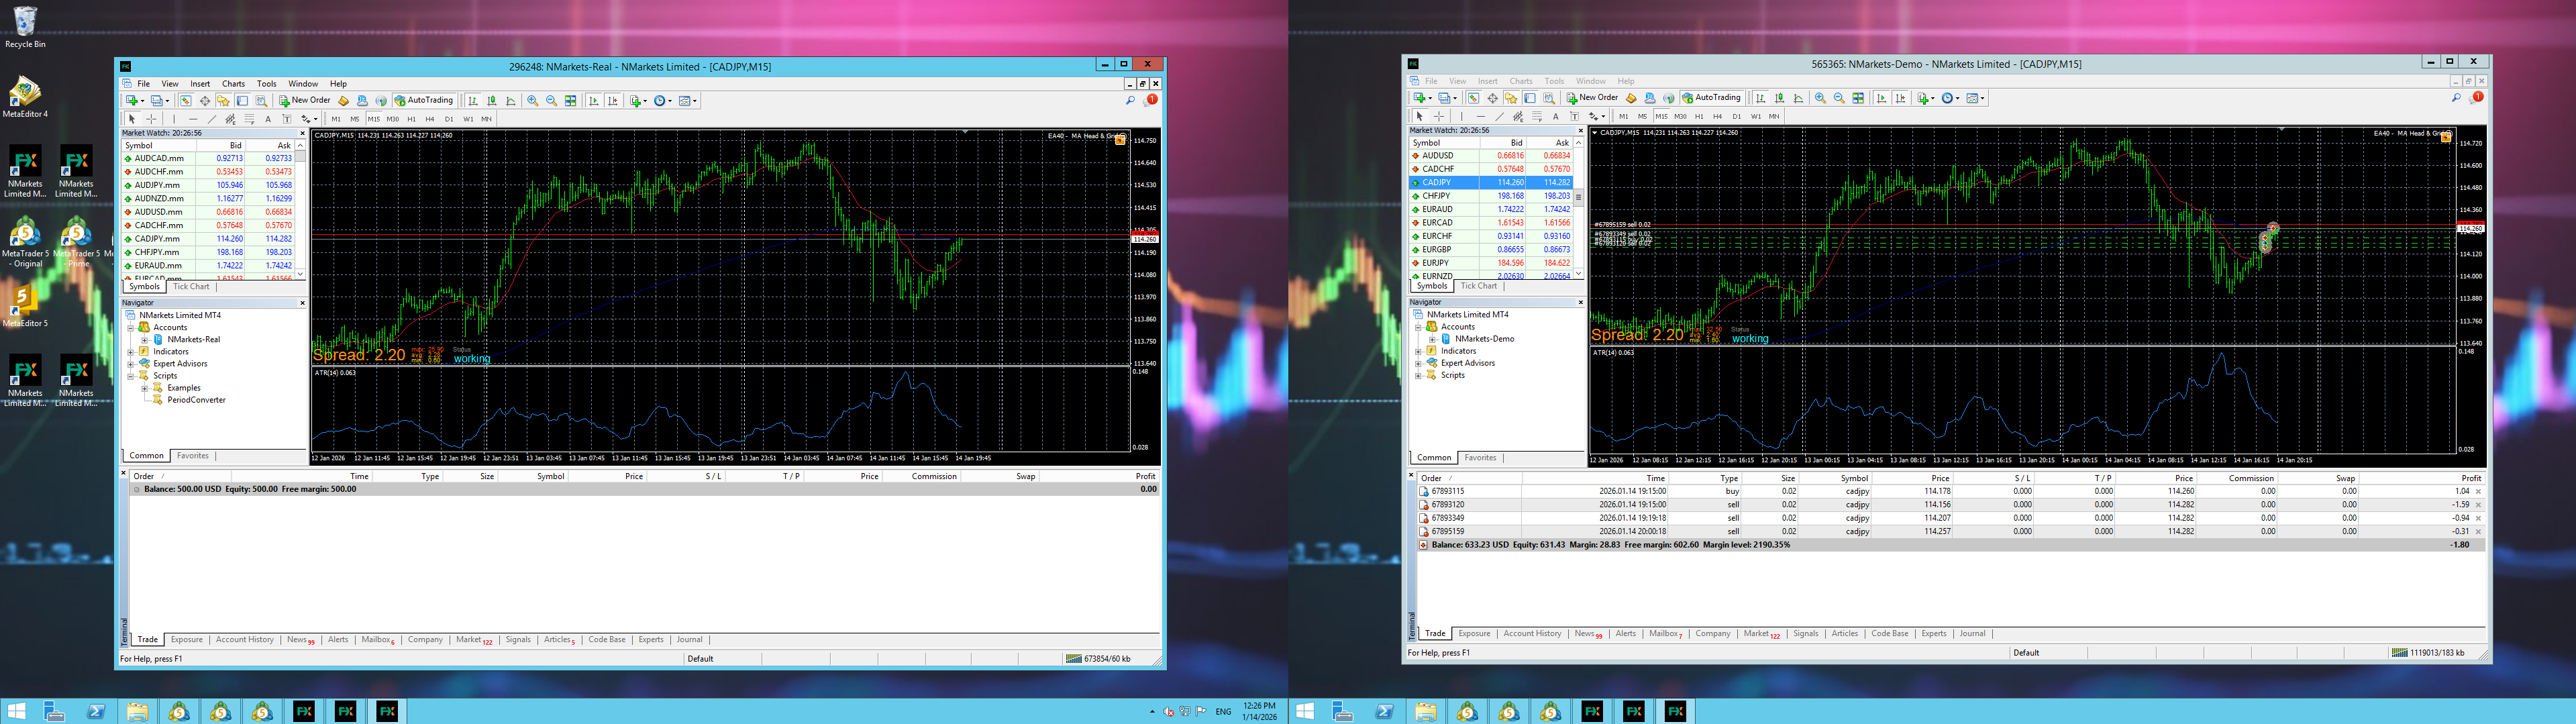Select Fibonacci retracement tool in Real window
The height and width of the screenshot is (724, 2576).
click(250, 119)
